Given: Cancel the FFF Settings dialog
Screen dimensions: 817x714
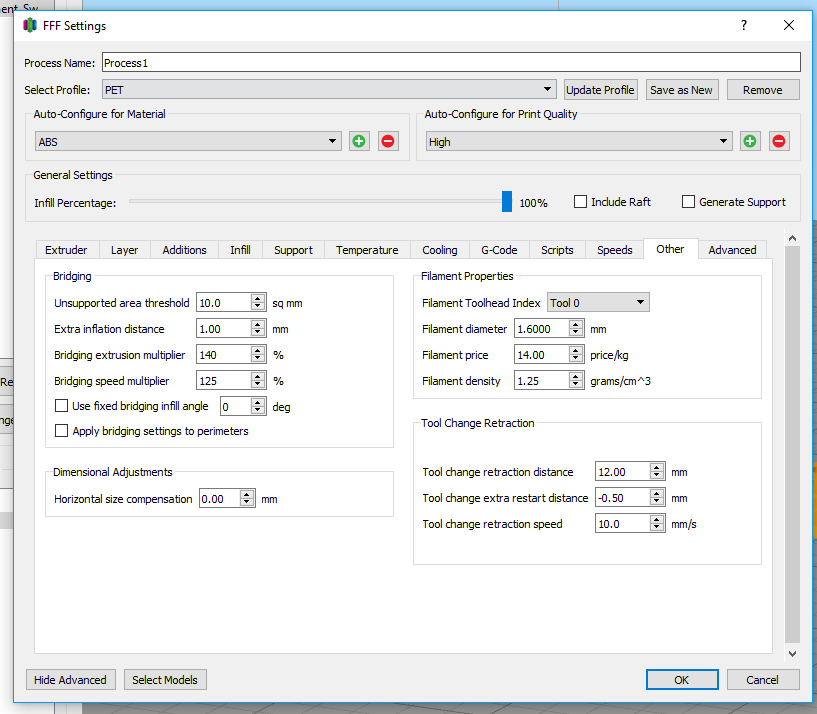Looking at the screenshot, I should coord(762,680).
